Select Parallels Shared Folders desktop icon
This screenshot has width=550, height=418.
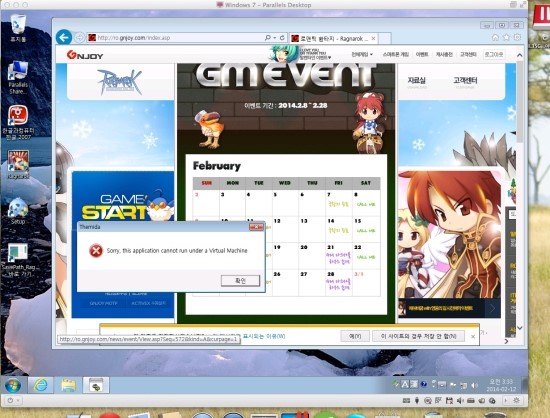point(18,77)
